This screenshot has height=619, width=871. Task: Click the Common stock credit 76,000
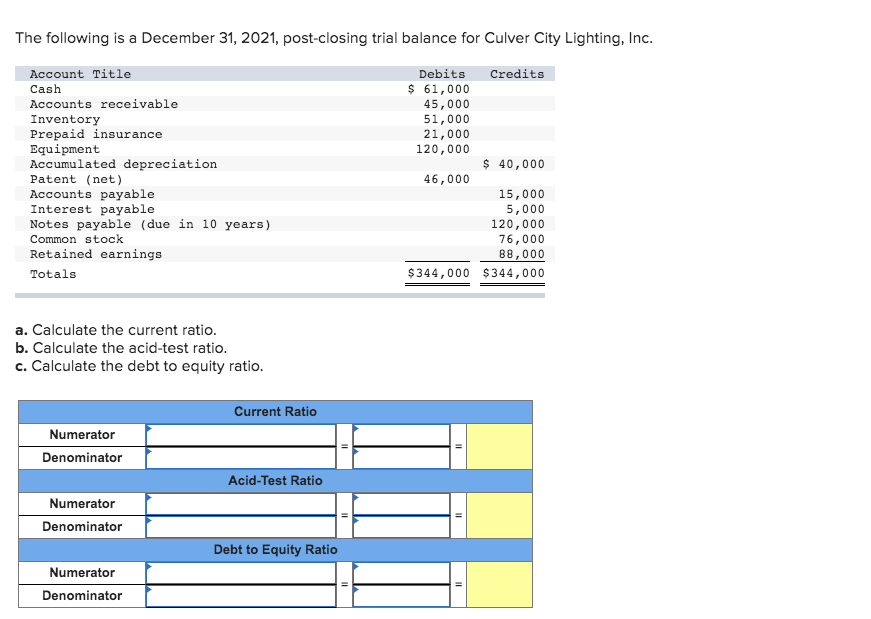pyautogui.click(x=521, y=239)
